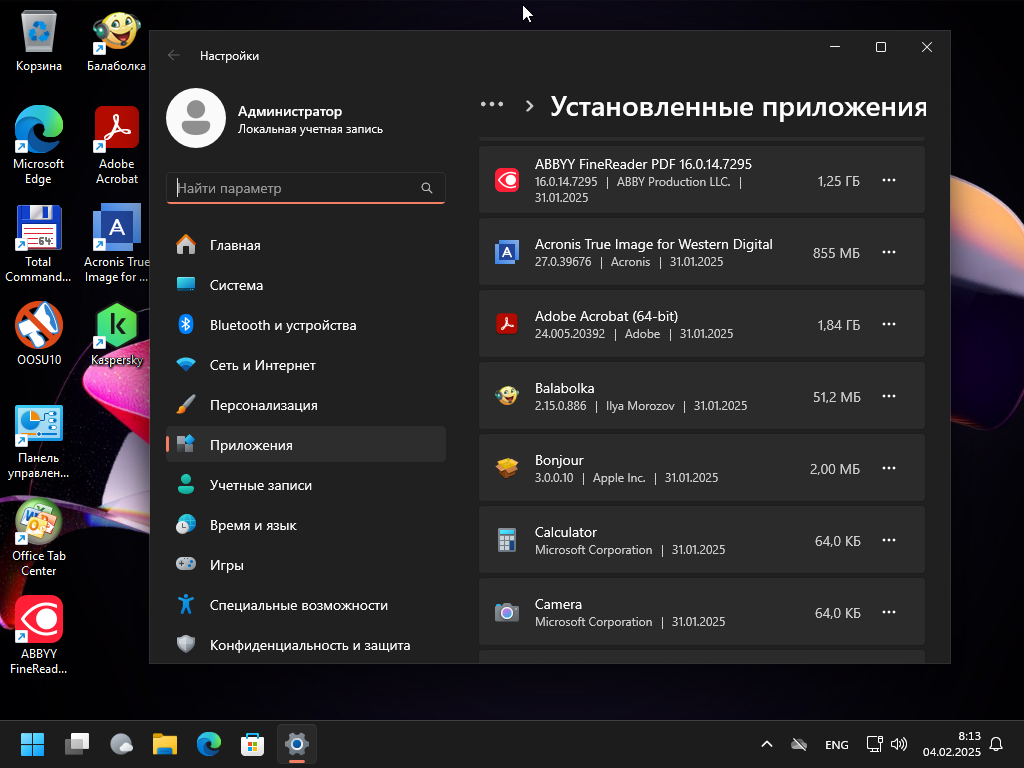
Task: Click the ENG language indicator
Action: (x=837, y=744)
